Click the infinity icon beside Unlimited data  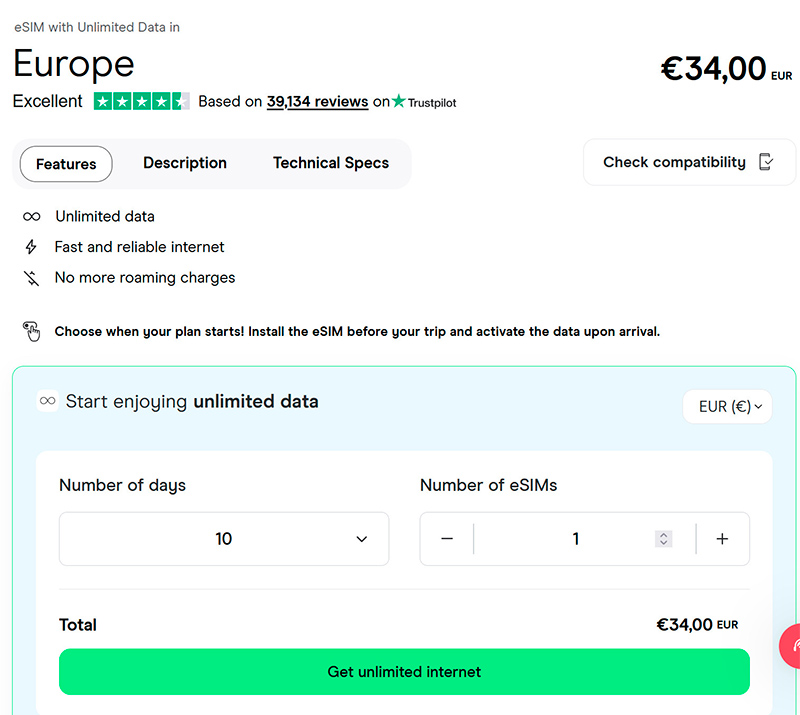32,216
